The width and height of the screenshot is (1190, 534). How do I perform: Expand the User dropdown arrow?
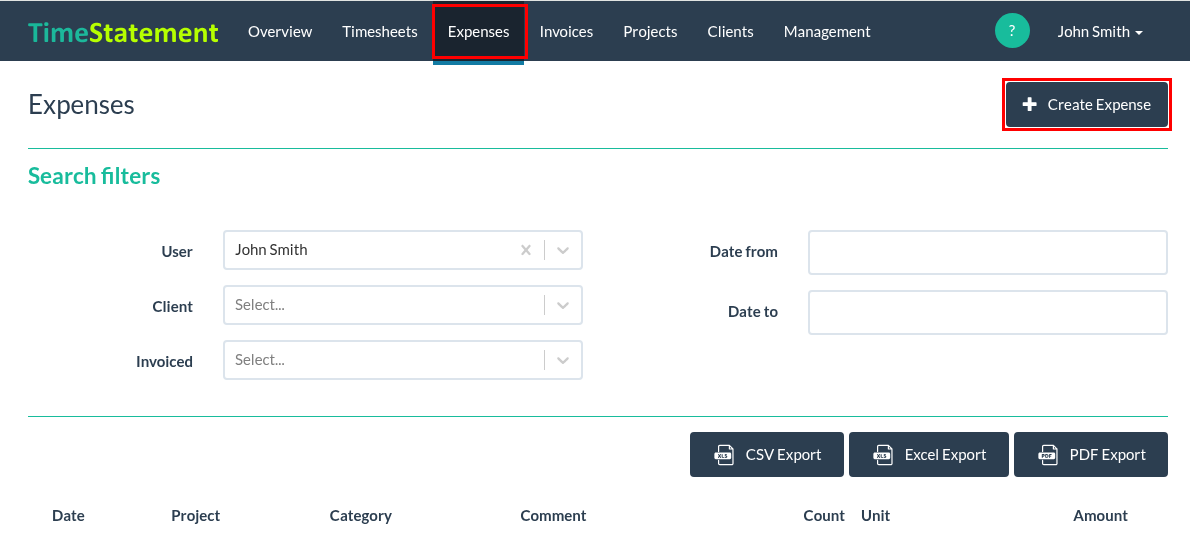tap(563, 250)
